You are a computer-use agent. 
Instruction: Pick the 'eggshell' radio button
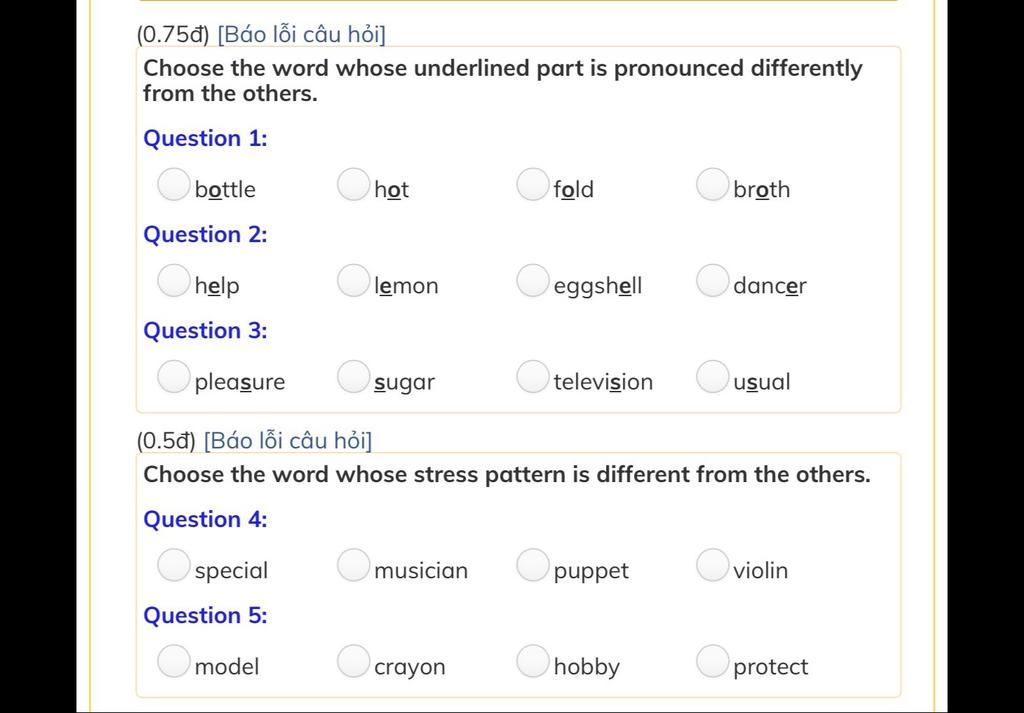pyautogui.click(x=532, y=281)
